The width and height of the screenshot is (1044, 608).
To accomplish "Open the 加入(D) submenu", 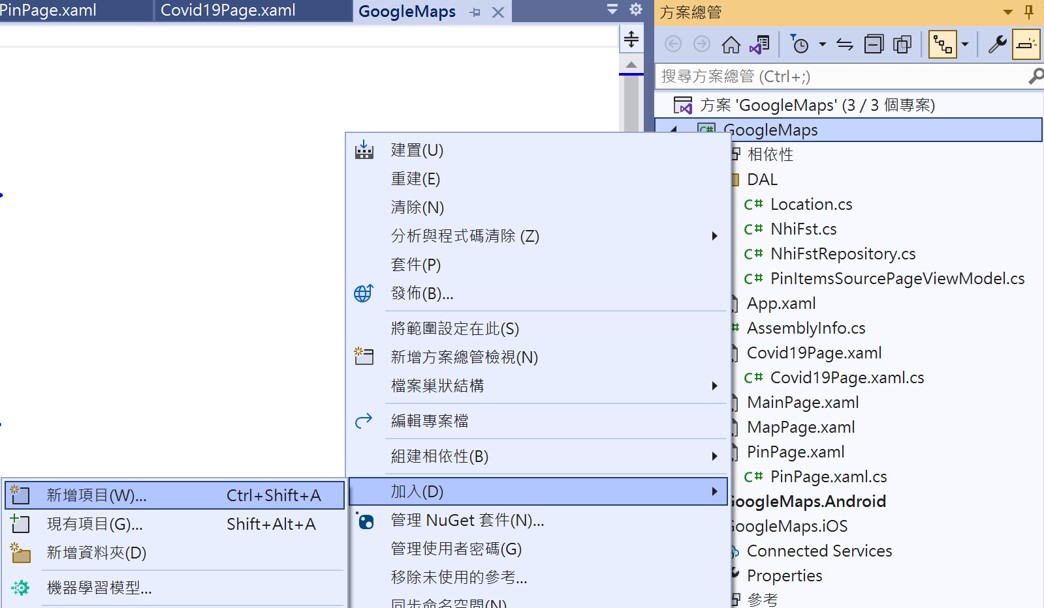I will pos(537,491).
